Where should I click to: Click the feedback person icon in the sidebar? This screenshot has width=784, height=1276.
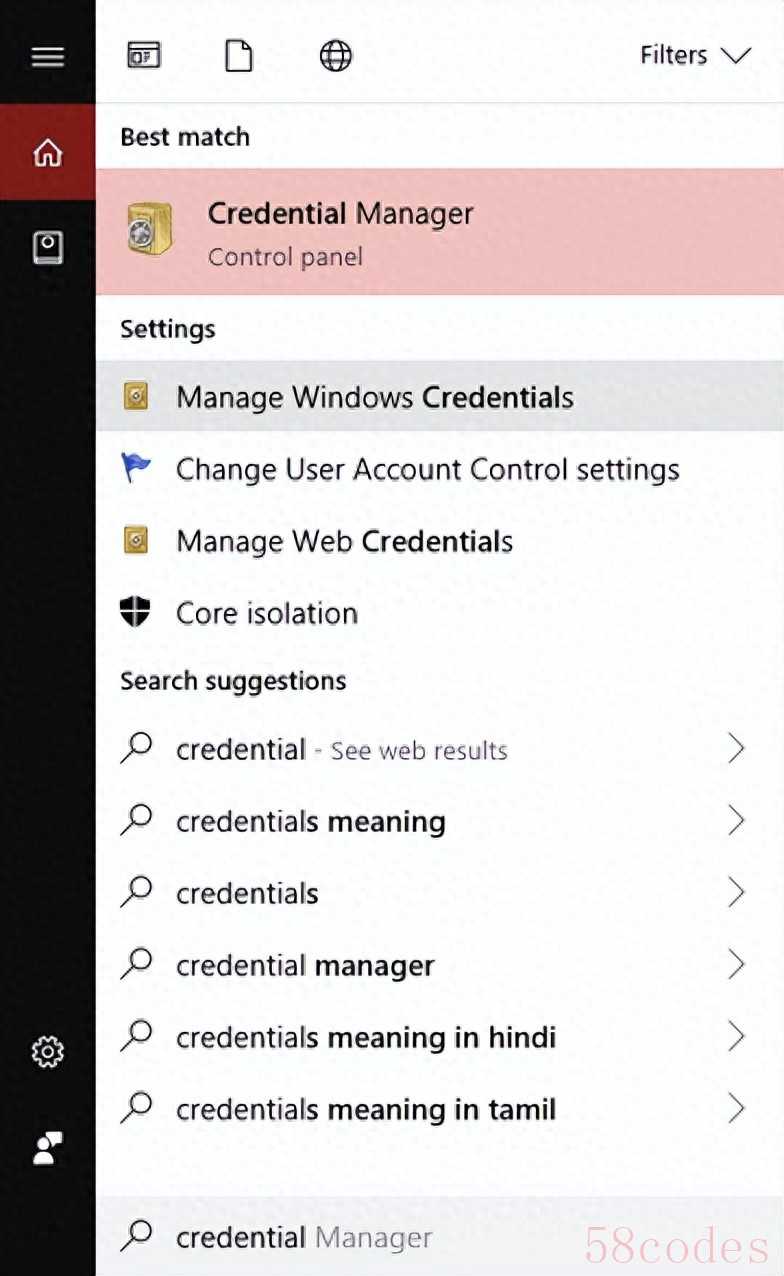47,1148
